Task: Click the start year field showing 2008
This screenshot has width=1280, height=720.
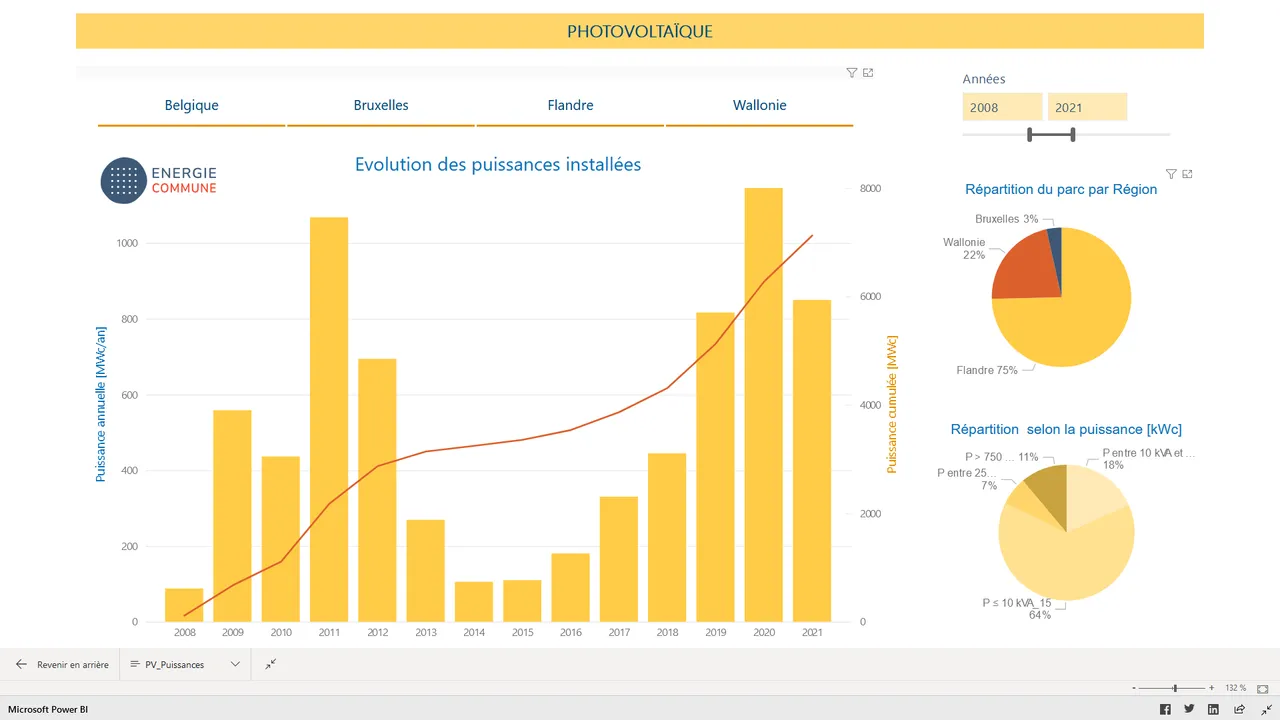Action: point(1003,107)
